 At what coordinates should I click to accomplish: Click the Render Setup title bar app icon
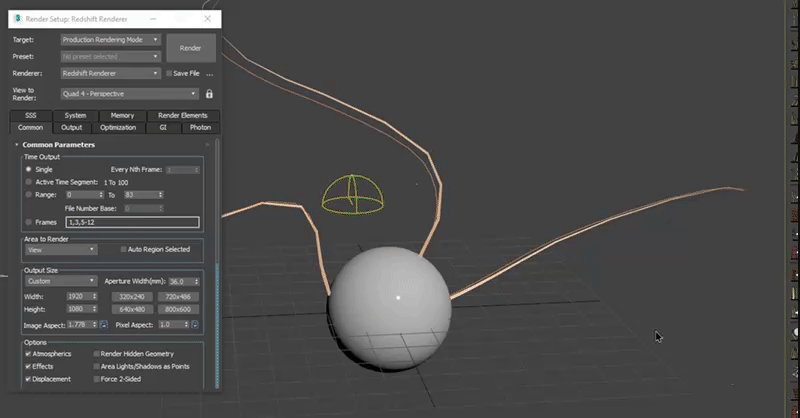18,19
